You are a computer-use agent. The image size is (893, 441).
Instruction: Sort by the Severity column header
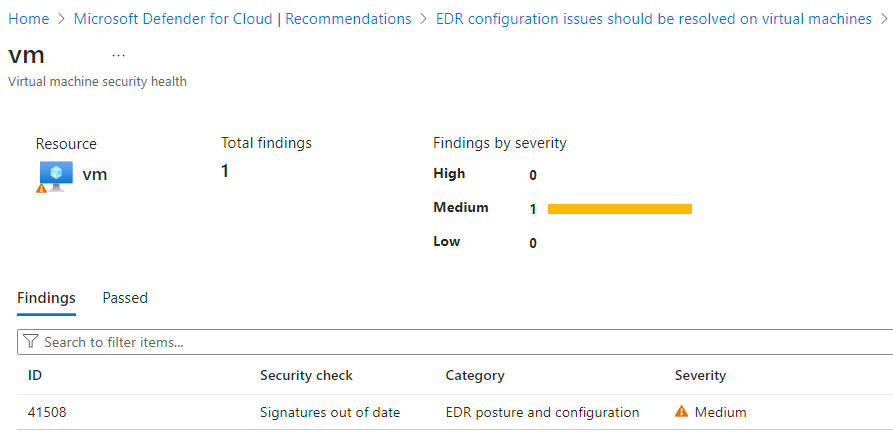(x=701, y=375)
